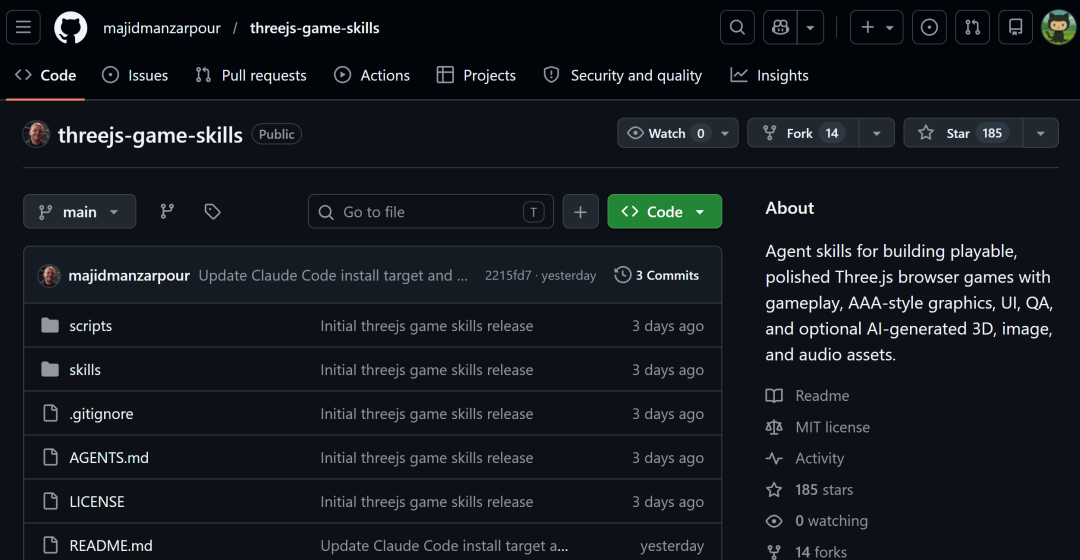
Task: Star the repository
Action: 963,133
